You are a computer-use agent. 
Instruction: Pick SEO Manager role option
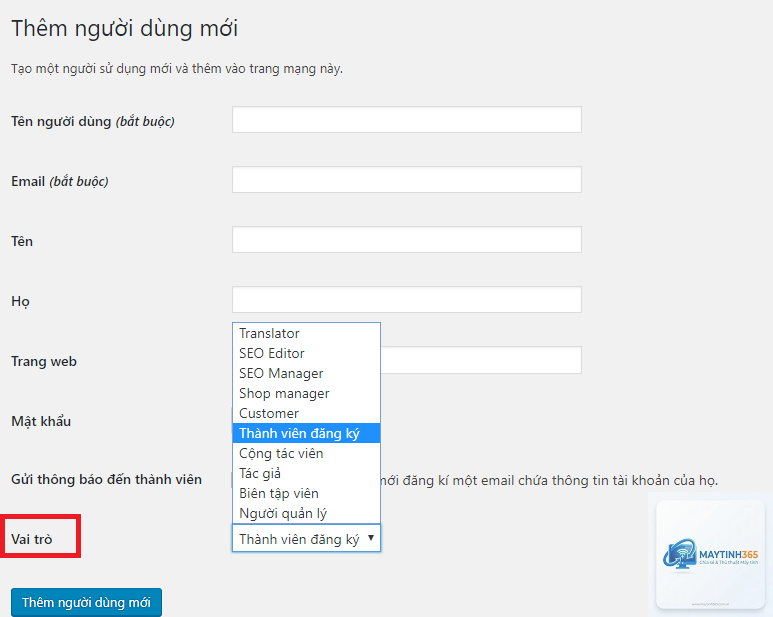click(306, 374)
